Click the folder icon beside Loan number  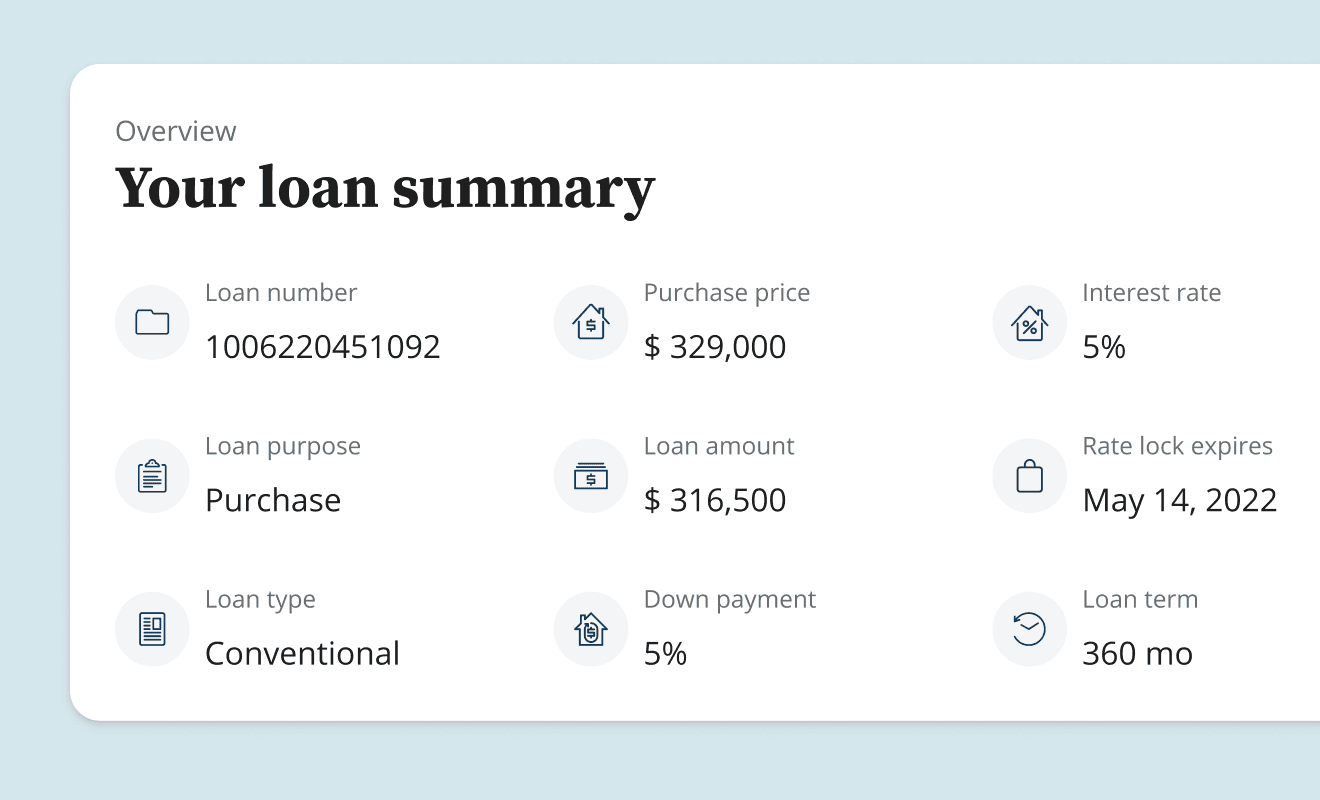click(152, 322)
